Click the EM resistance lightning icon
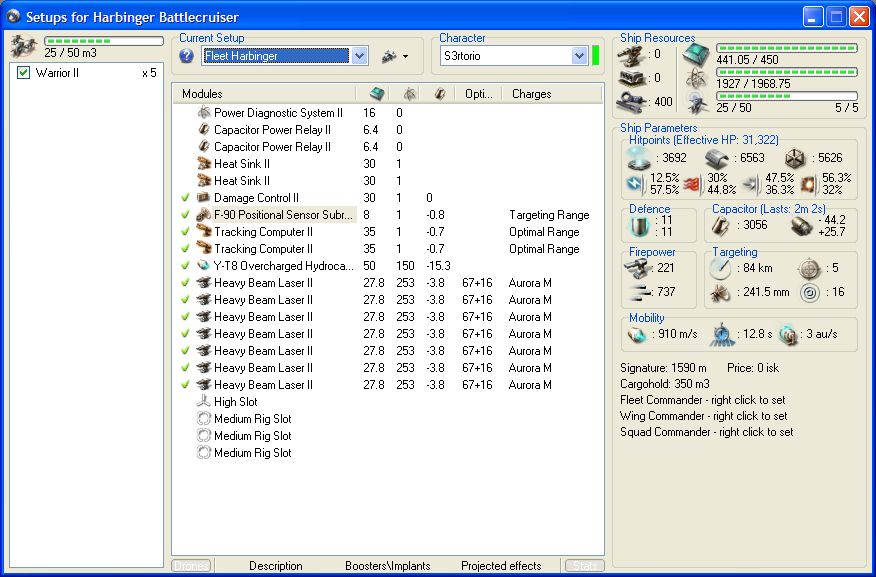 tap(635, 184)
